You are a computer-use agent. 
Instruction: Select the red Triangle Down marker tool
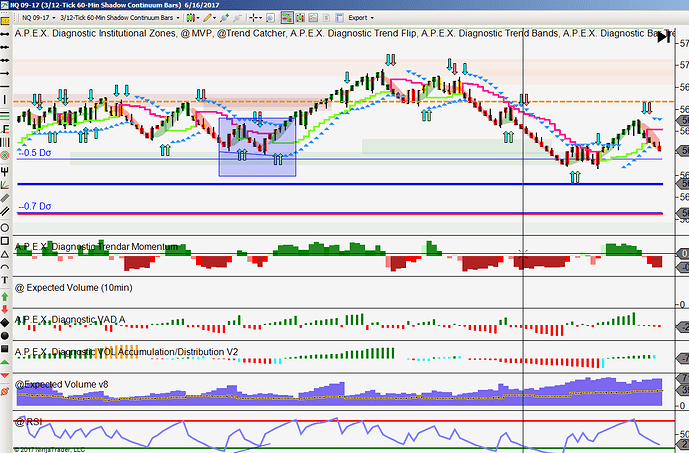click(x=5, y=375)
